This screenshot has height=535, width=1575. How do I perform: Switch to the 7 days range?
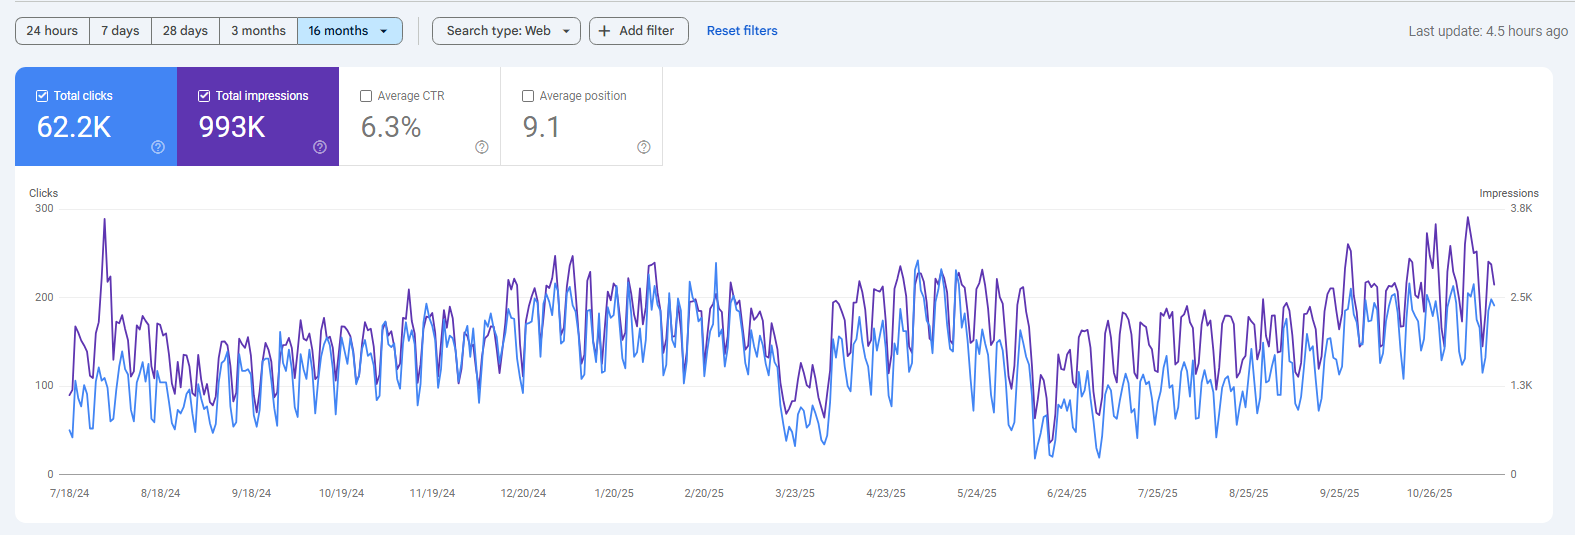pyautogui.click(x=120, y=31)
